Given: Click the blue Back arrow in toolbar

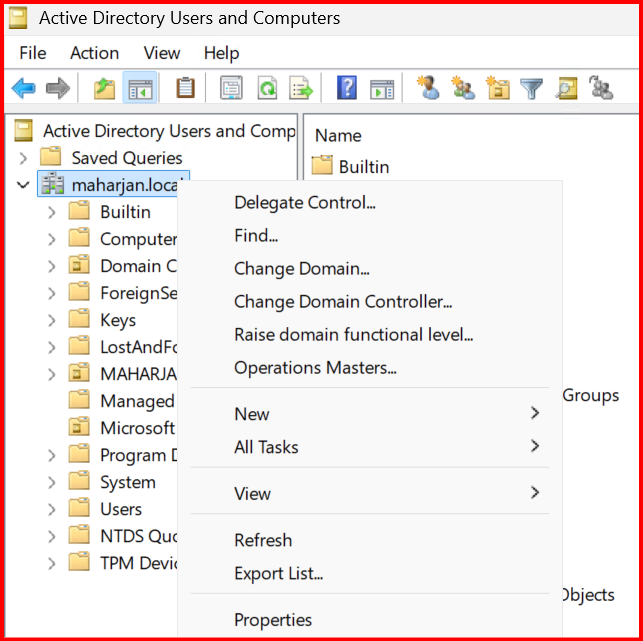Looking at the screenshot, I should click(x=24, y=89).
